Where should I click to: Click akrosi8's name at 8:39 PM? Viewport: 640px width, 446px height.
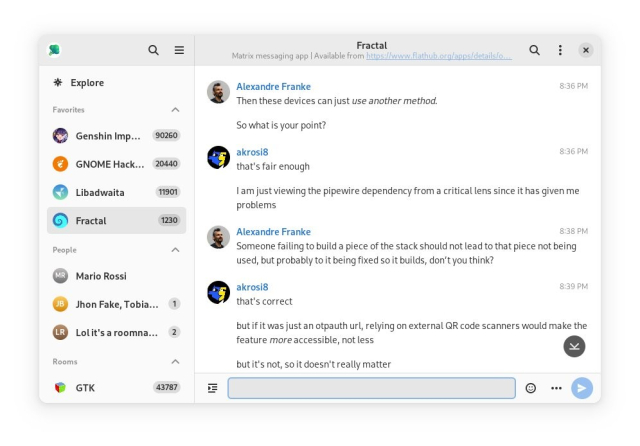(x=252, y=287)
